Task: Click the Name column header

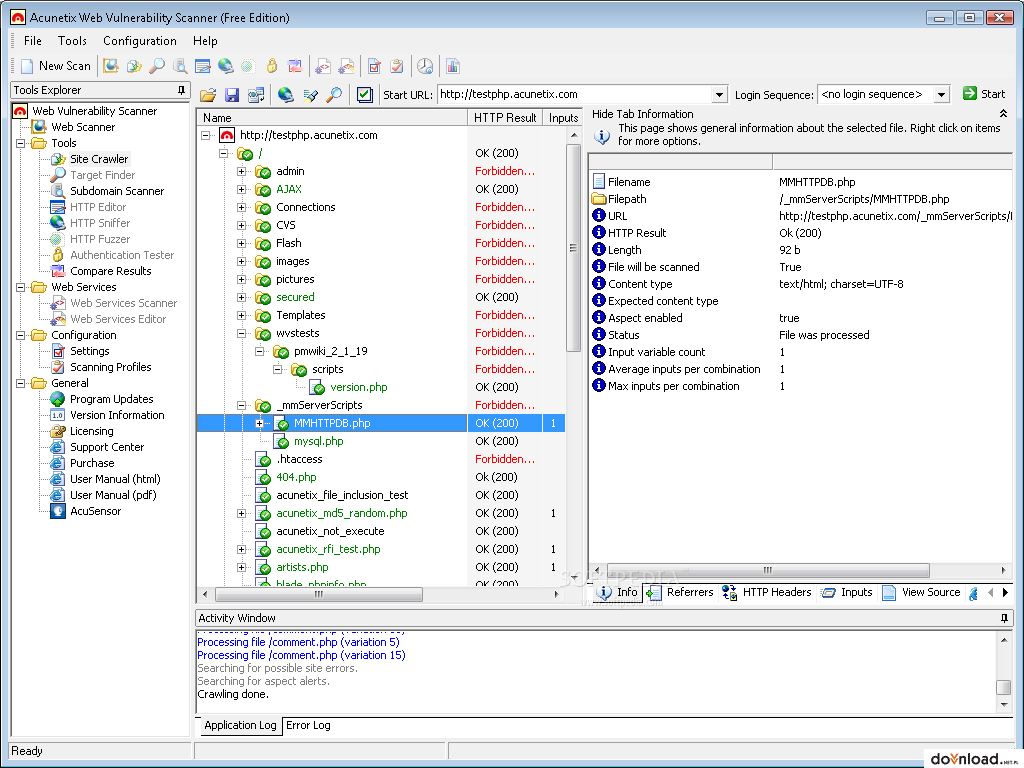Action: click(x=332, y=118)
